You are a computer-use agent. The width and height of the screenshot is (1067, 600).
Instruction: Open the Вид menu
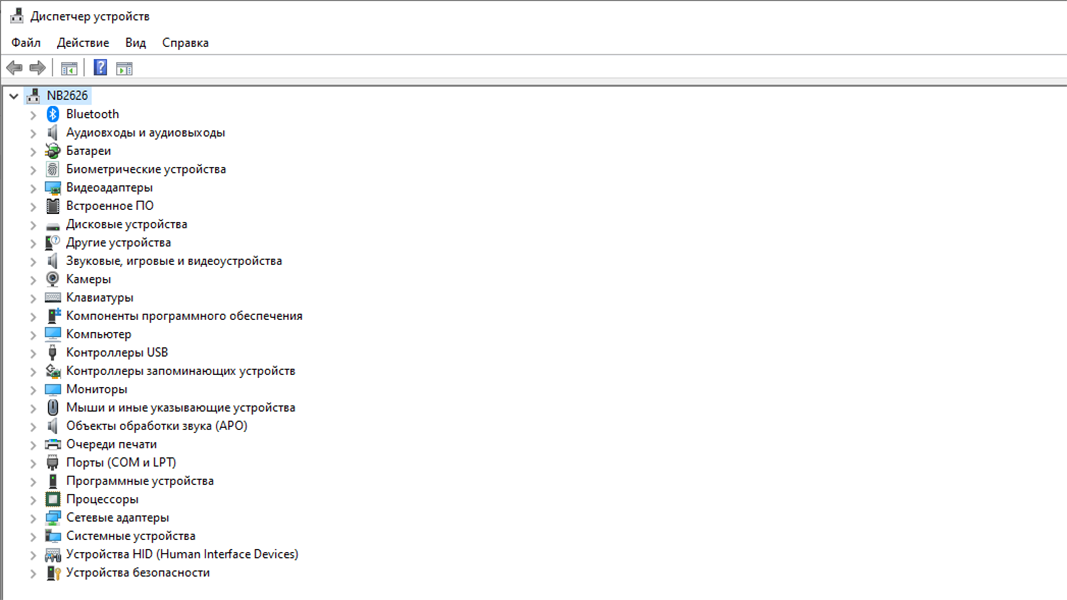point(136,43)
